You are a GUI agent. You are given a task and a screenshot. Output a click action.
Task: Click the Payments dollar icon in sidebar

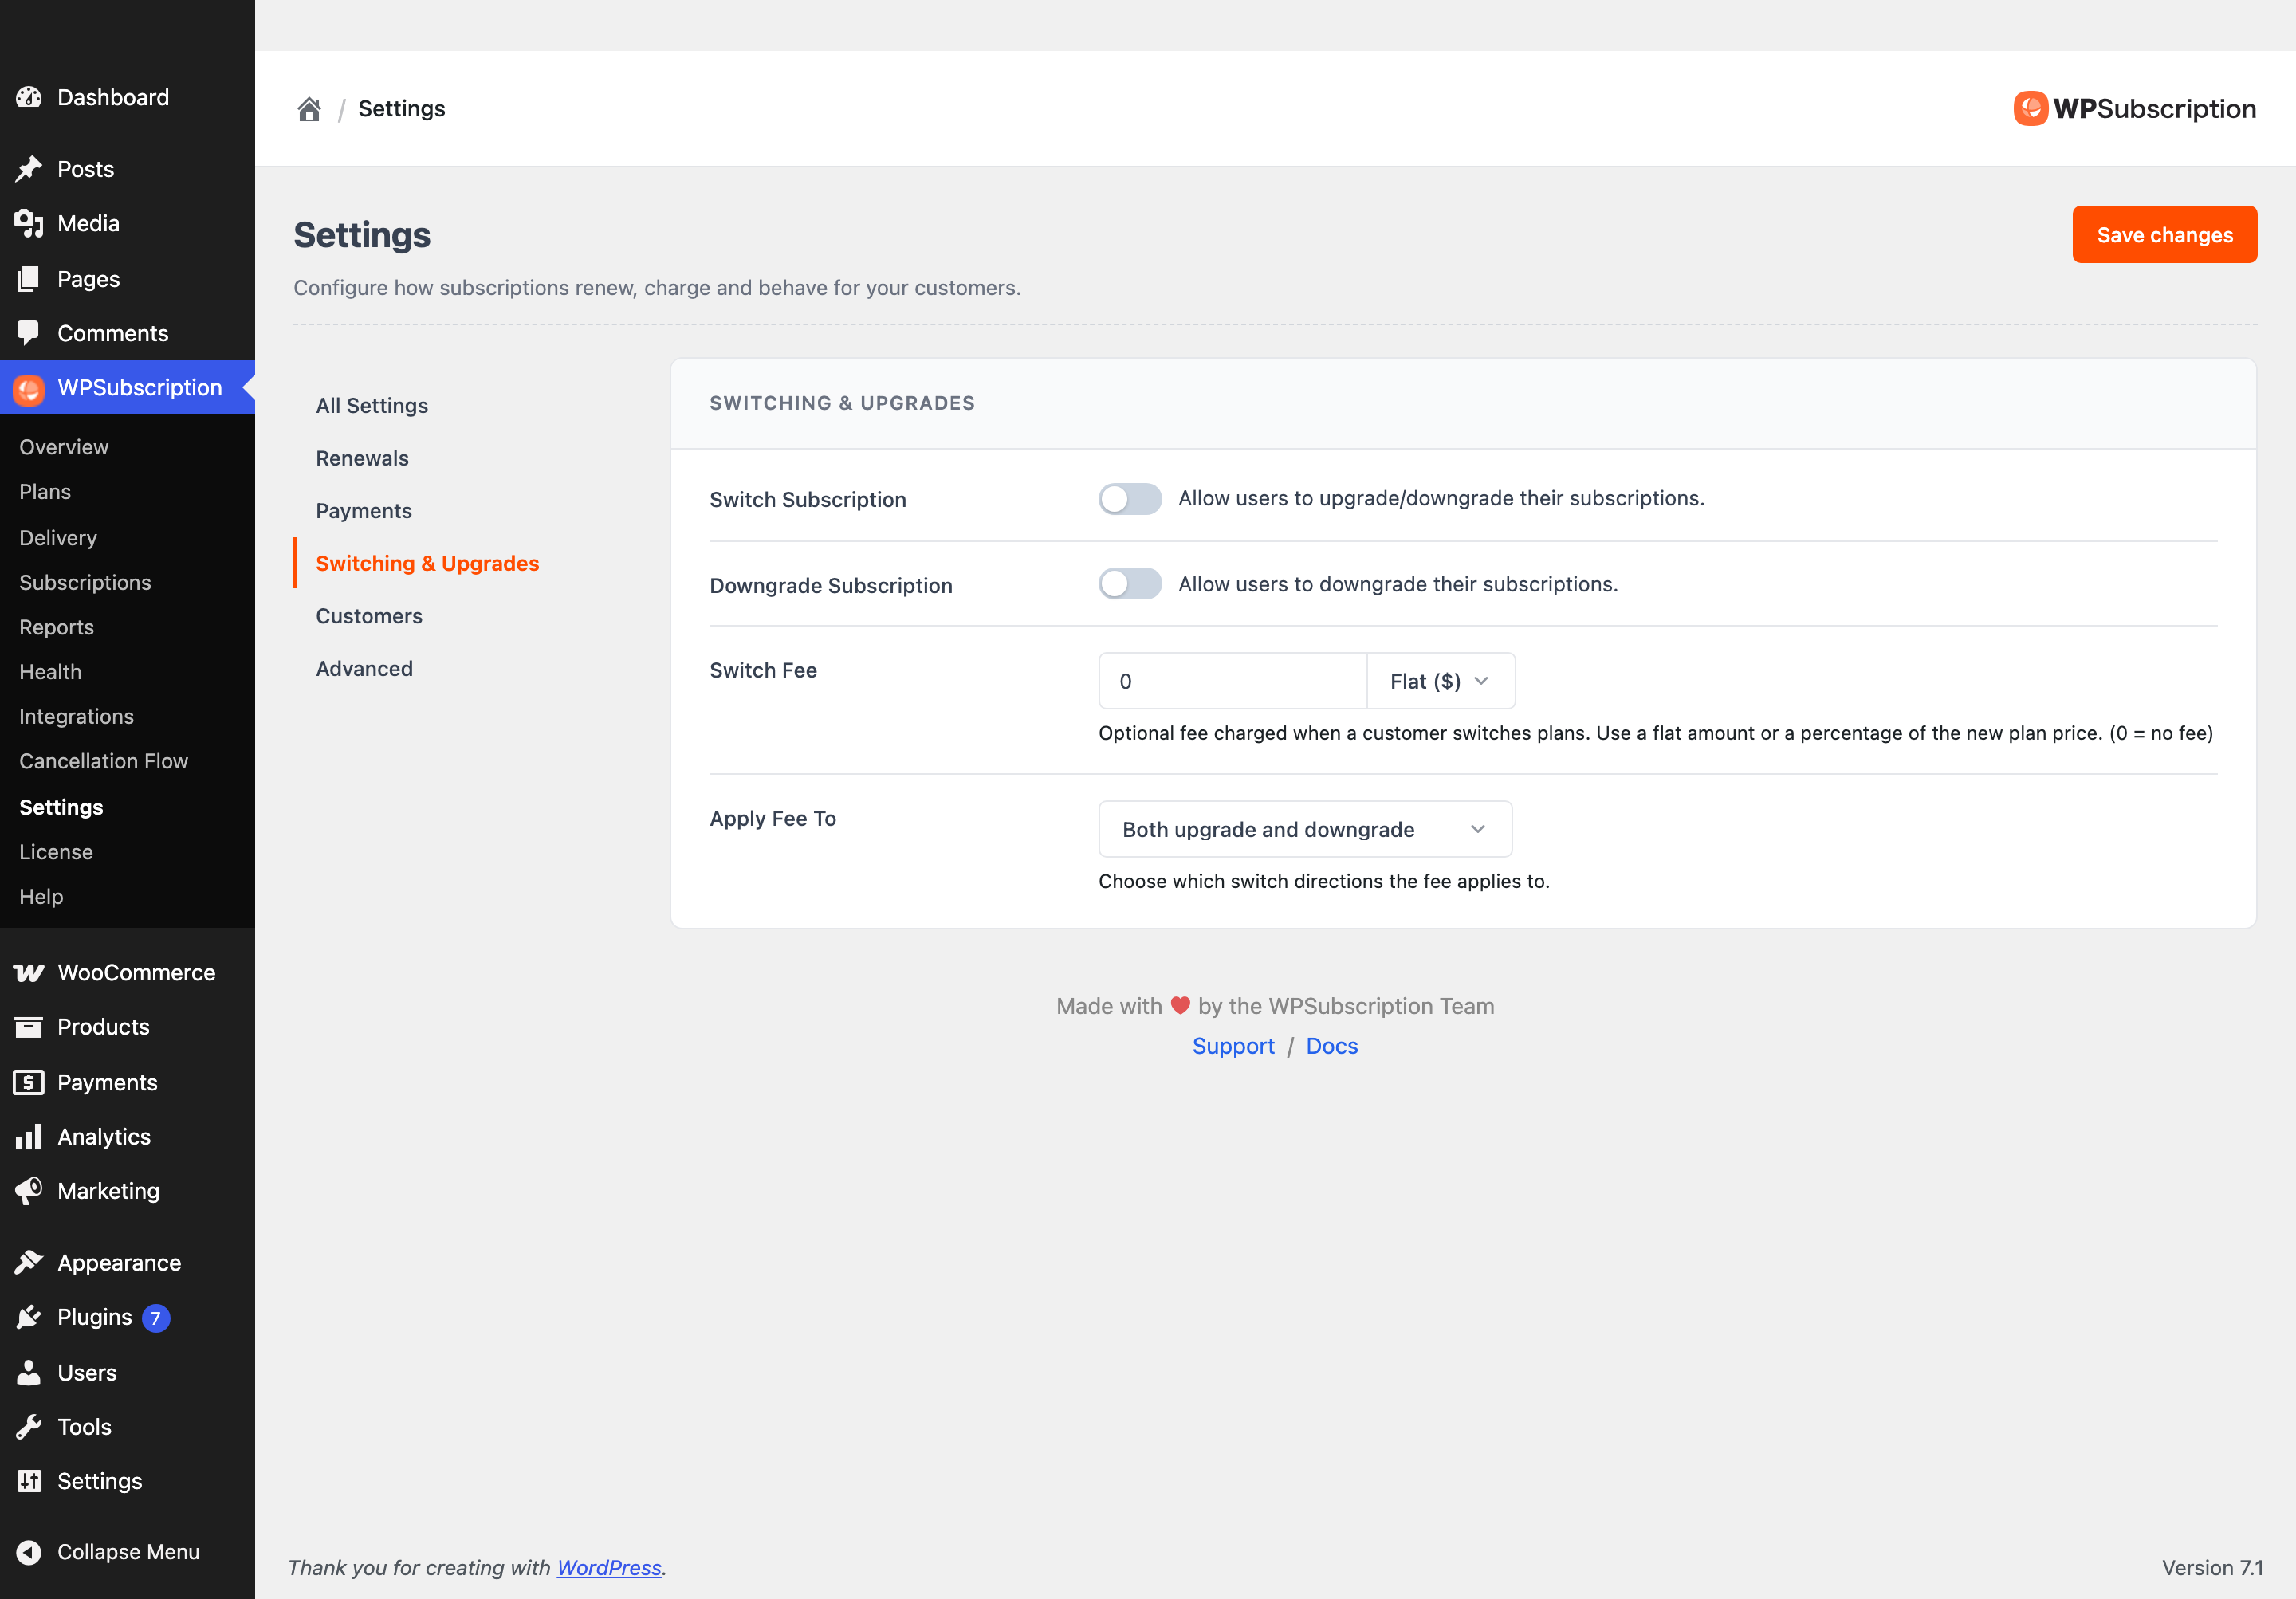tap(29, 1083)
